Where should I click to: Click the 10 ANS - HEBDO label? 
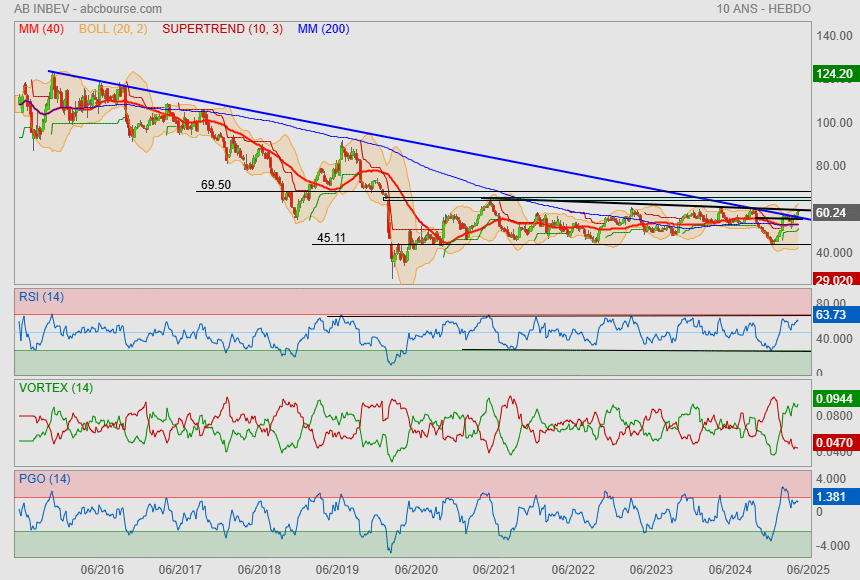coord(763,9)
